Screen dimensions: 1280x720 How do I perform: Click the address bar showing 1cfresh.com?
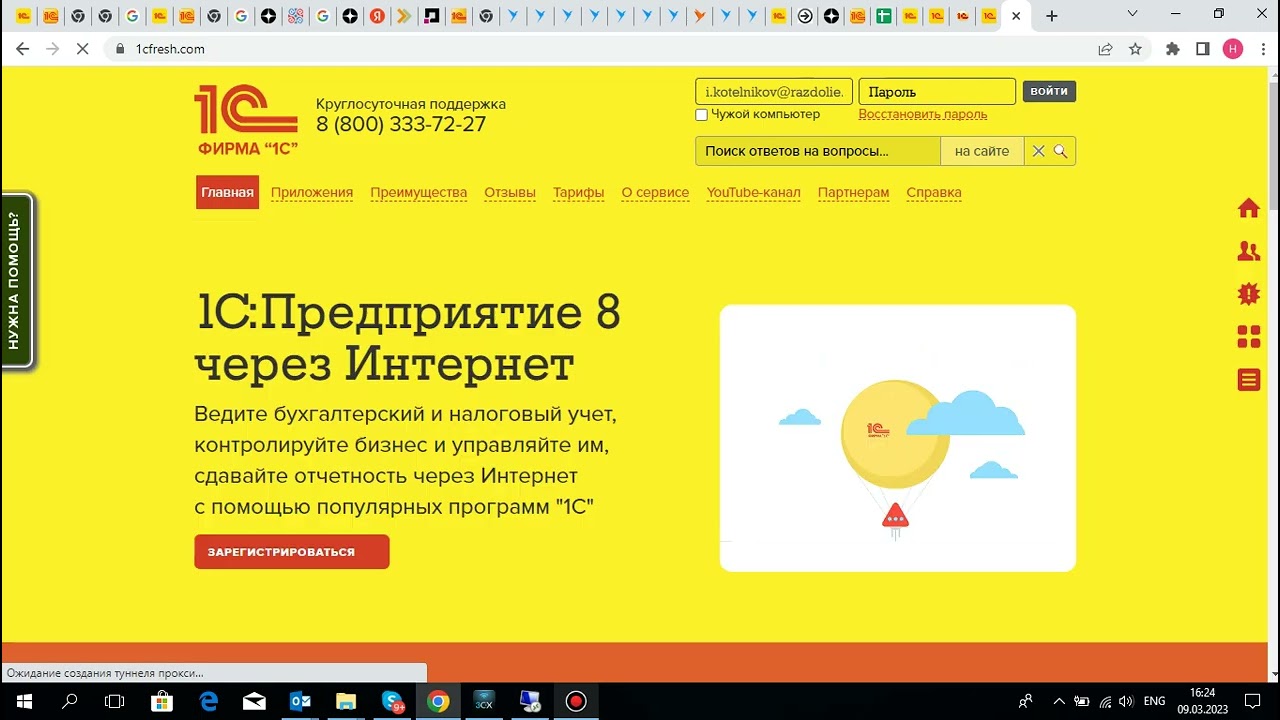(600, 48)
